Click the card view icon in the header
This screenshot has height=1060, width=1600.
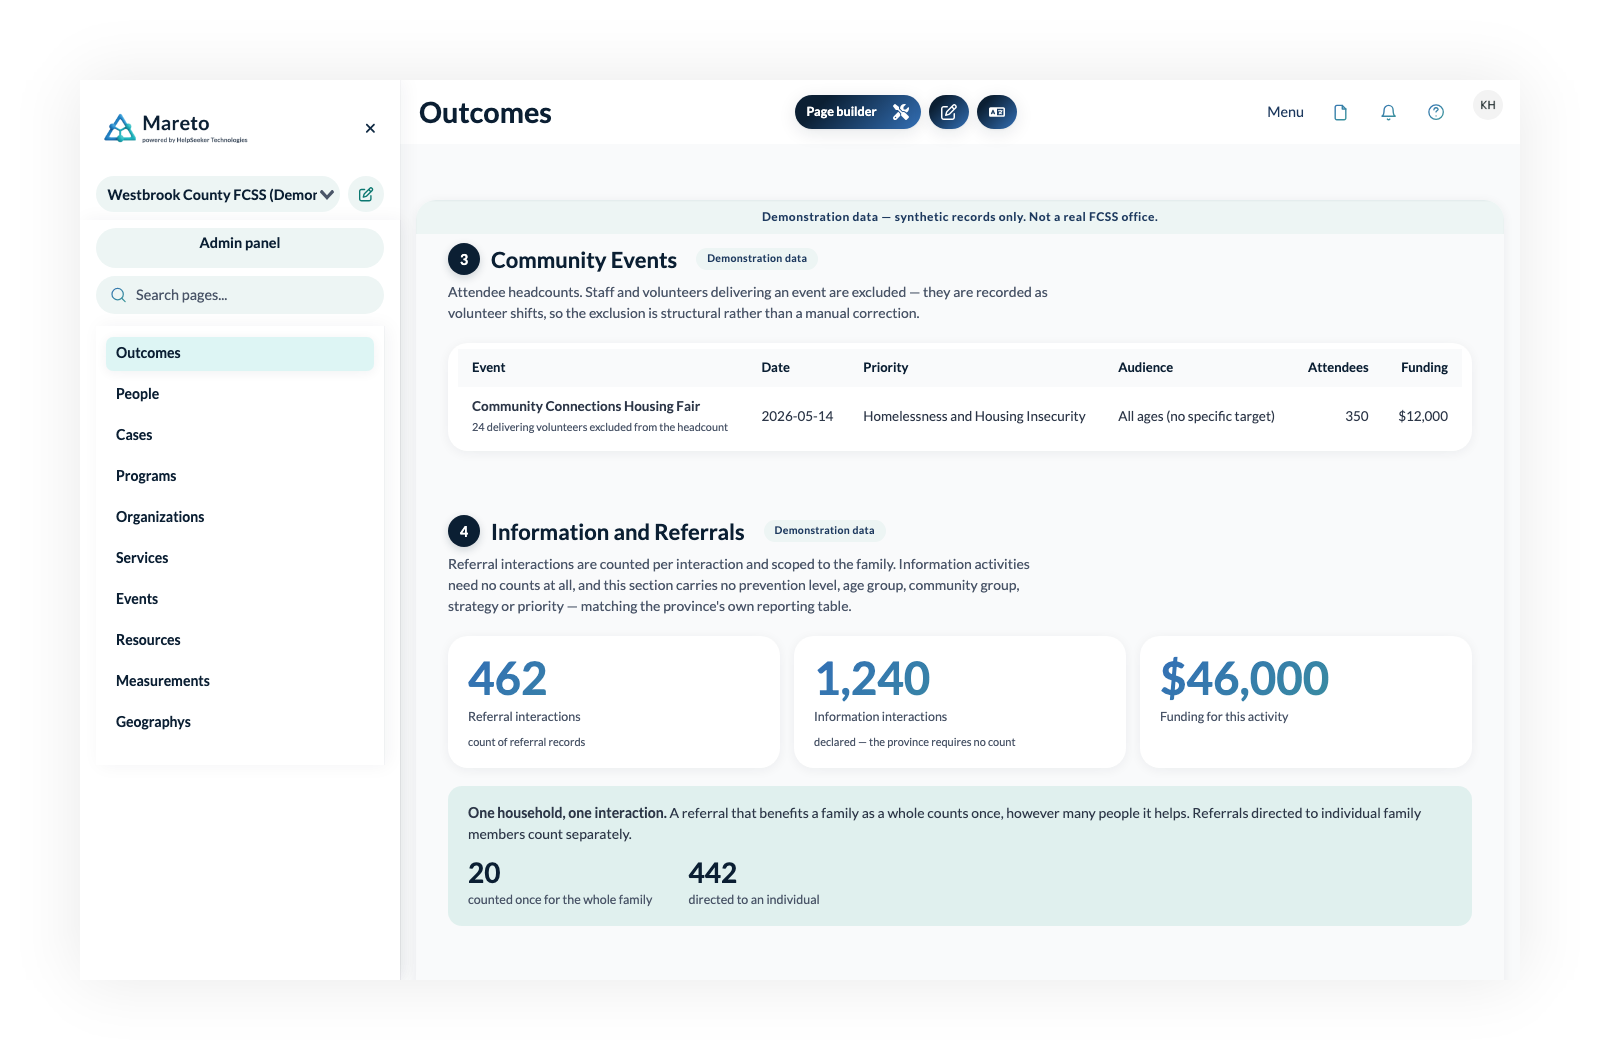point(997,112)
